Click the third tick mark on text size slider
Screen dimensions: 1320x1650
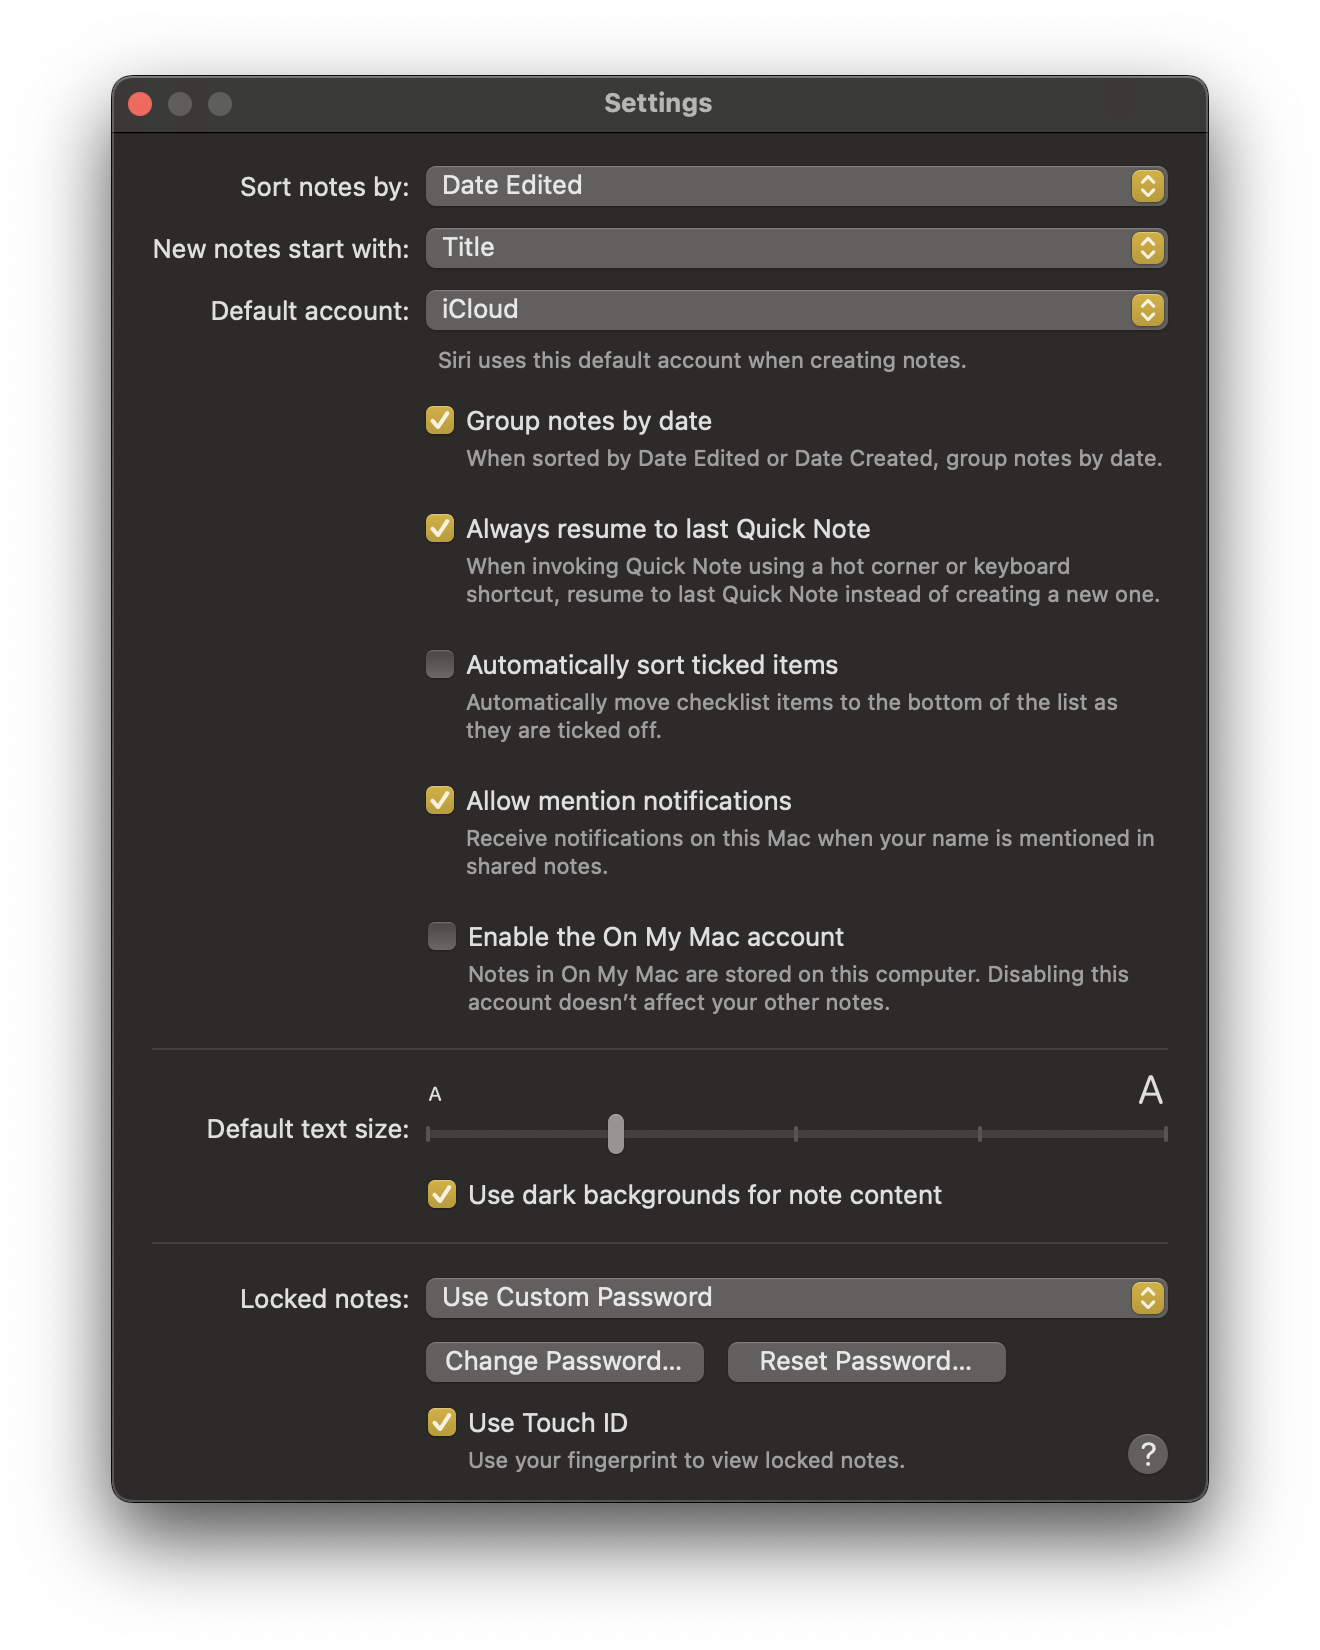point(796,1134)
